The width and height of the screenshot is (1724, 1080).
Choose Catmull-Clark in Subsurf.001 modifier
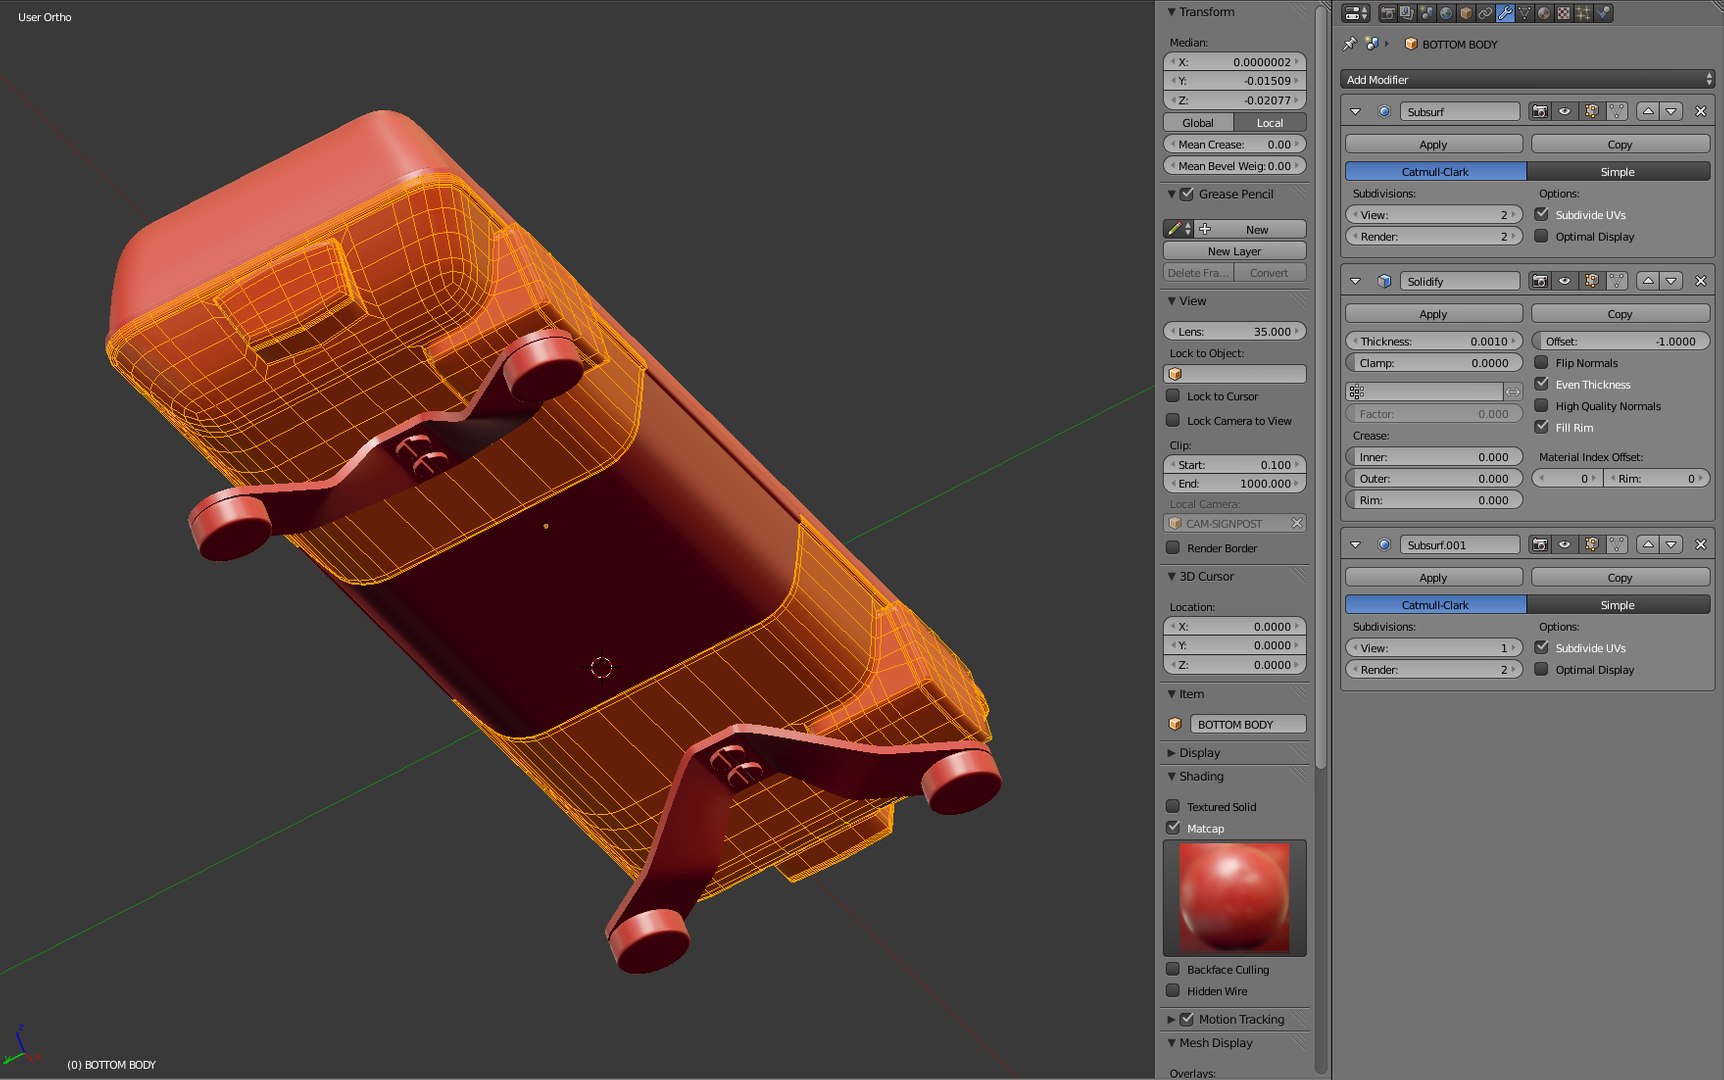pos(1435,605)
